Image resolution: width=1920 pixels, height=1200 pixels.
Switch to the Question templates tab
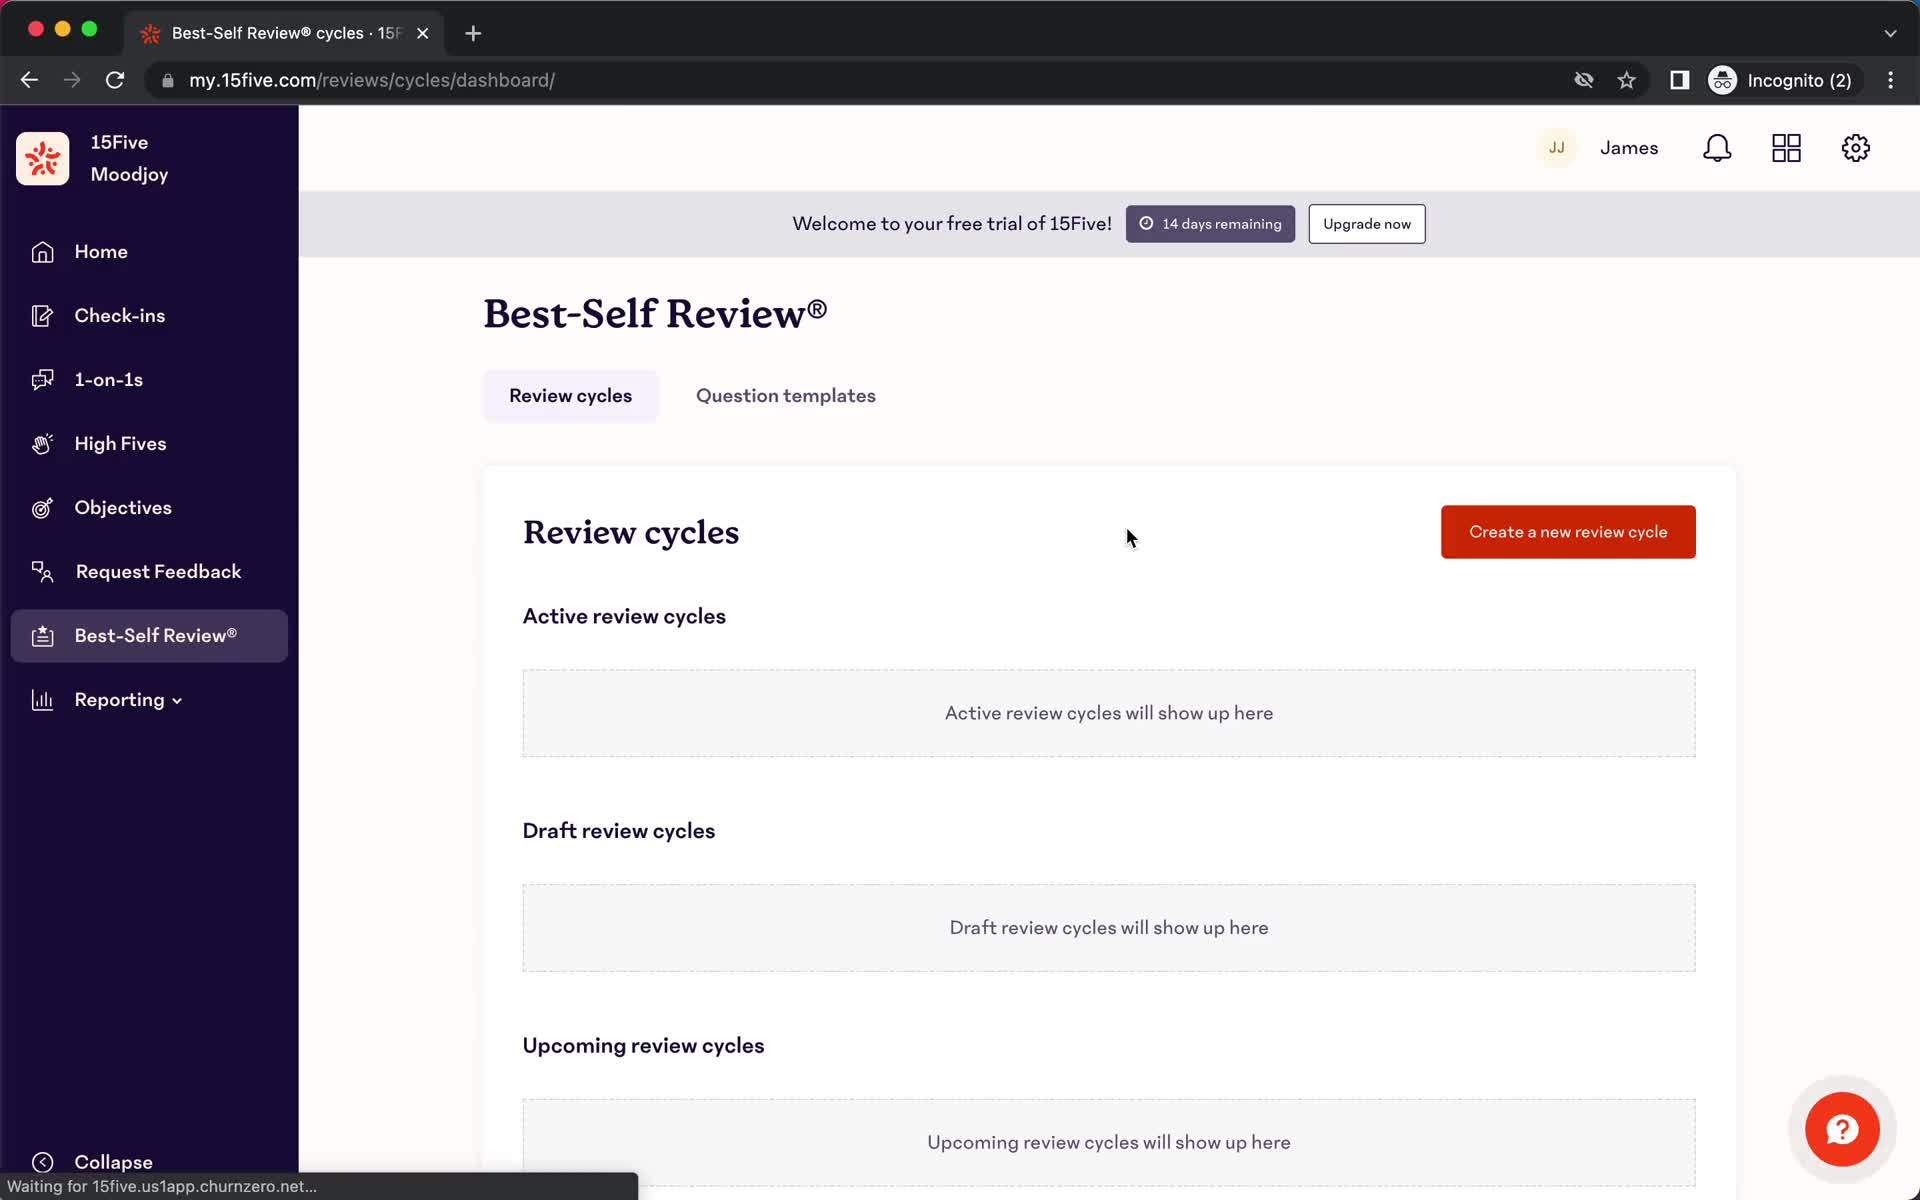click(x=785, y=395)
